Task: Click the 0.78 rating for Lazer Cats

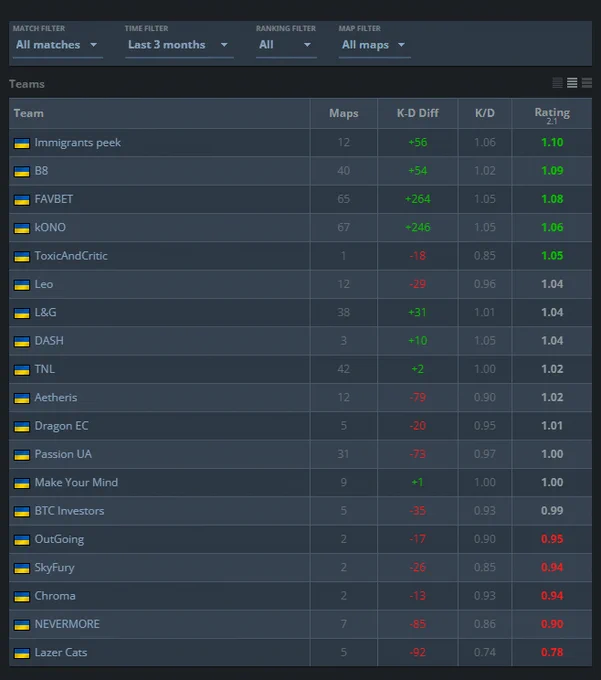Action: [552, 652]
